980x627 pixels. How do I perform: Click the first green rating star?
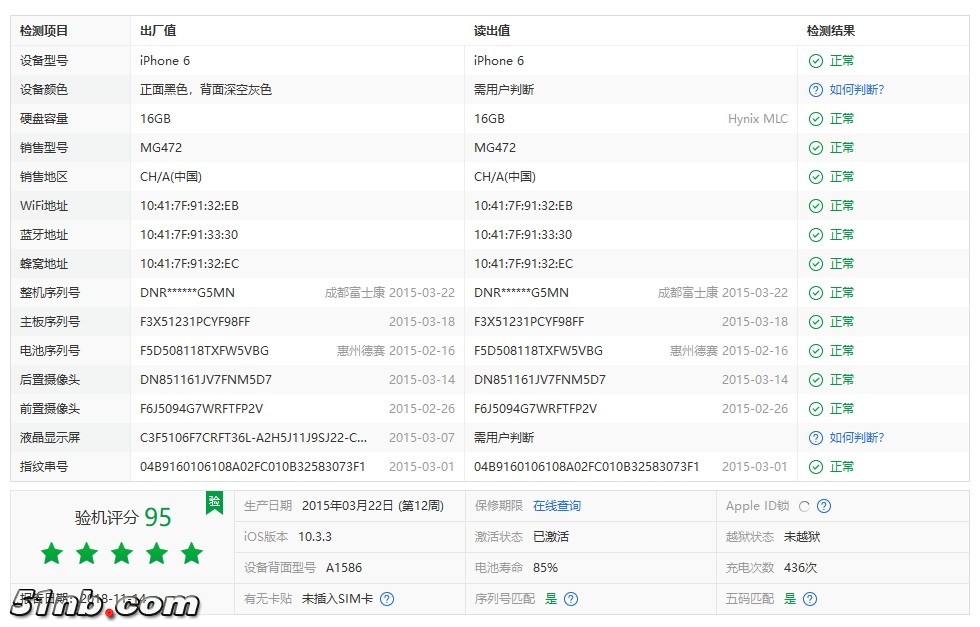click(x=52, y=553)
